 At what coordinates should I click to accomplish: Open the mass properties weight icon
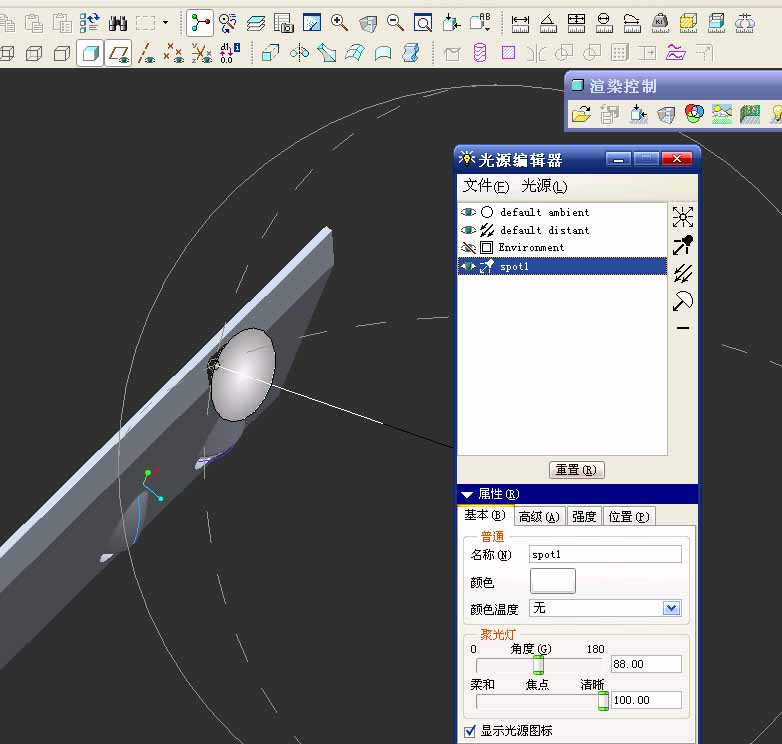pos(660,23)
